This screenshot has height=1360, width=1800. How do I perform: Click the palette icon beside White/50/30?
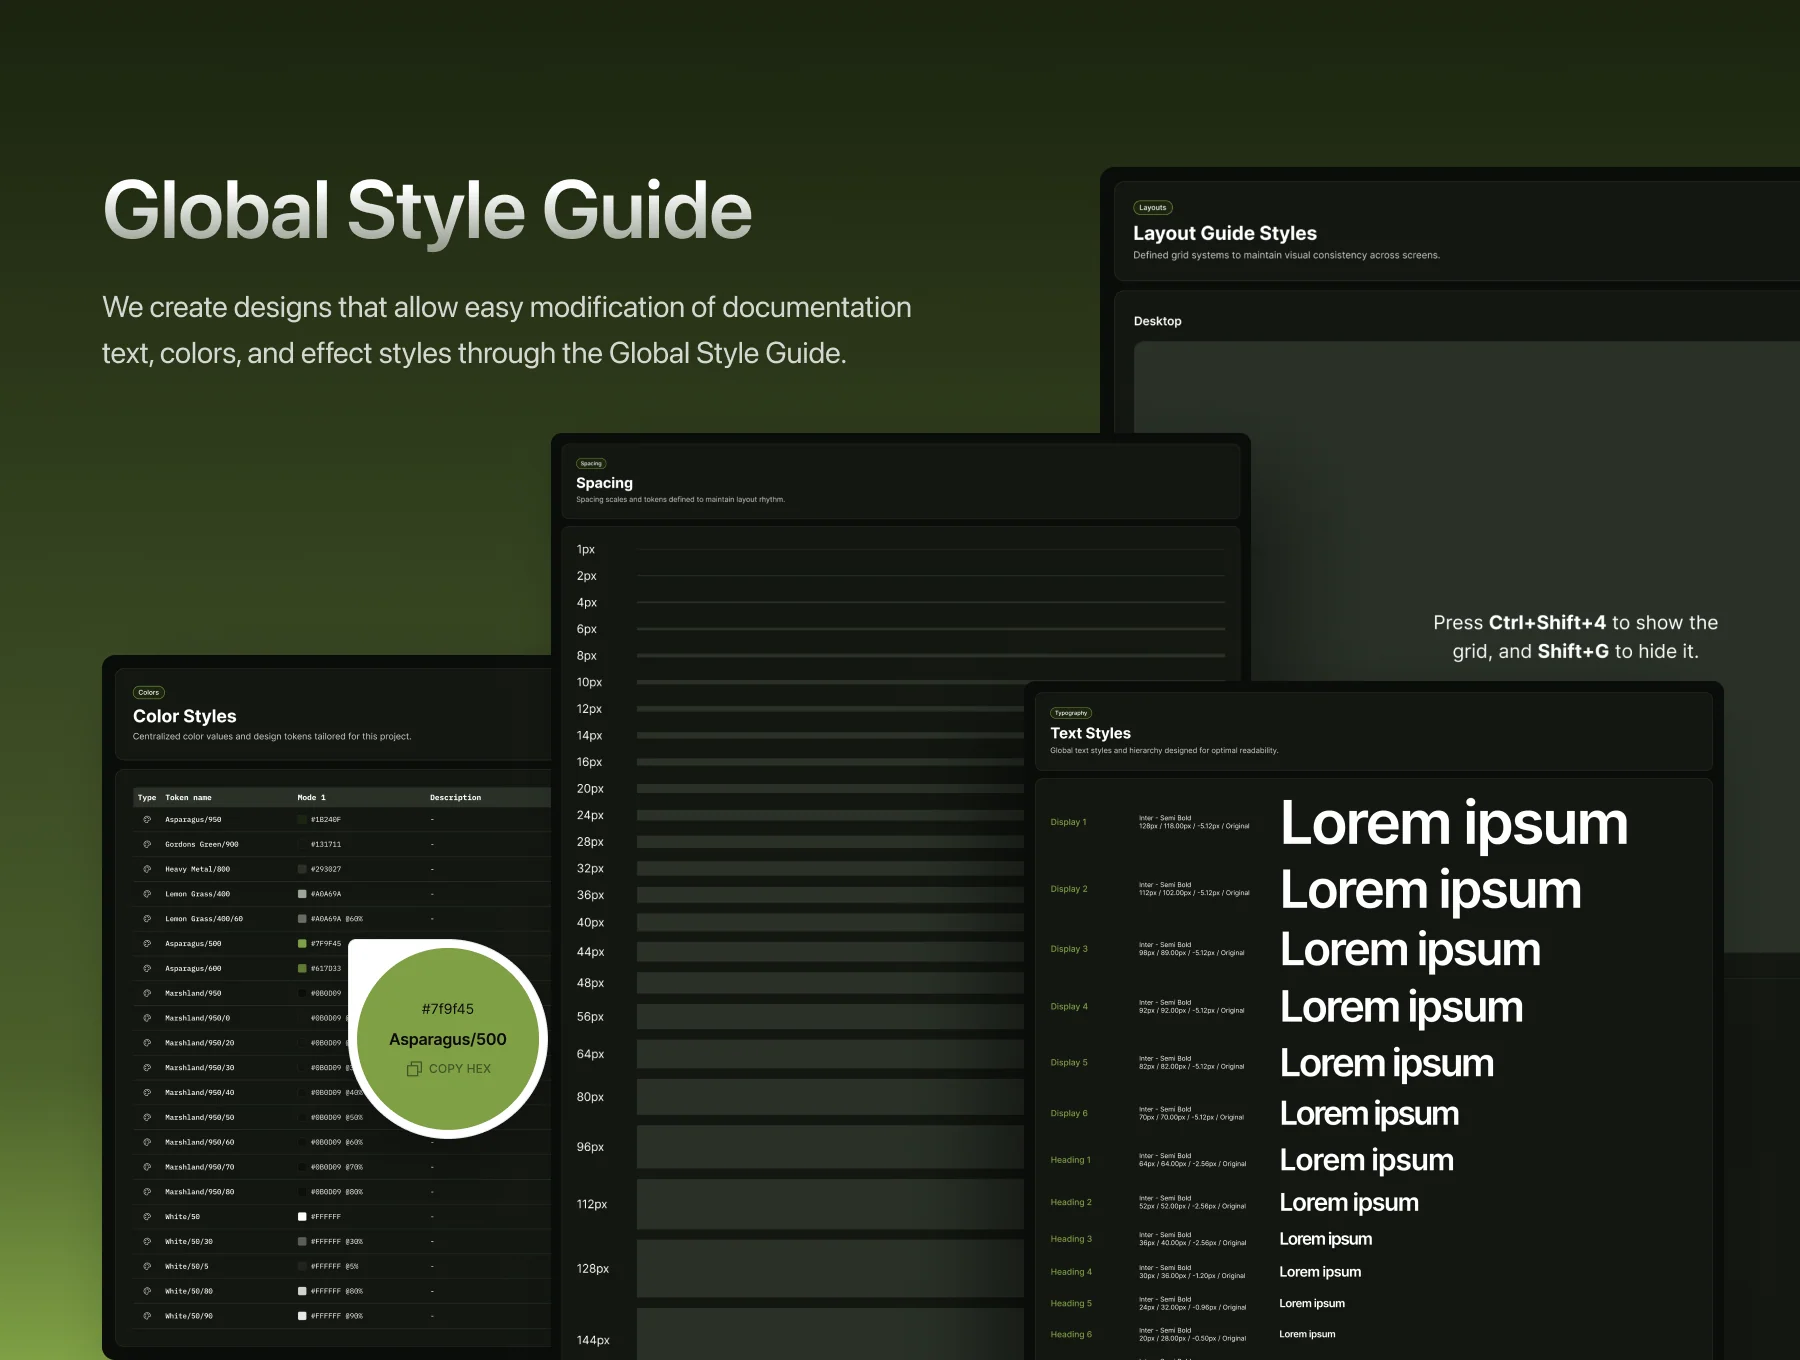147,1241
